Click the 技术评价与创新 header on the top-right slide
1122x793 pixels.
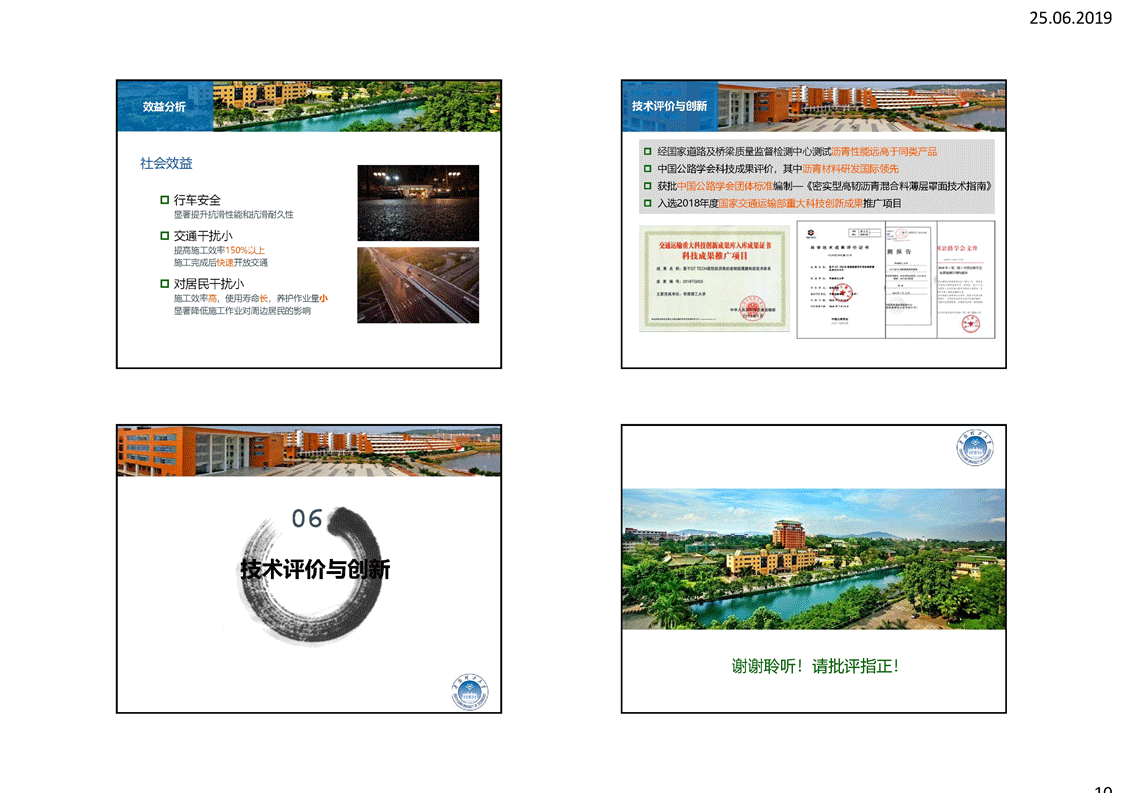tap(669, 106)
